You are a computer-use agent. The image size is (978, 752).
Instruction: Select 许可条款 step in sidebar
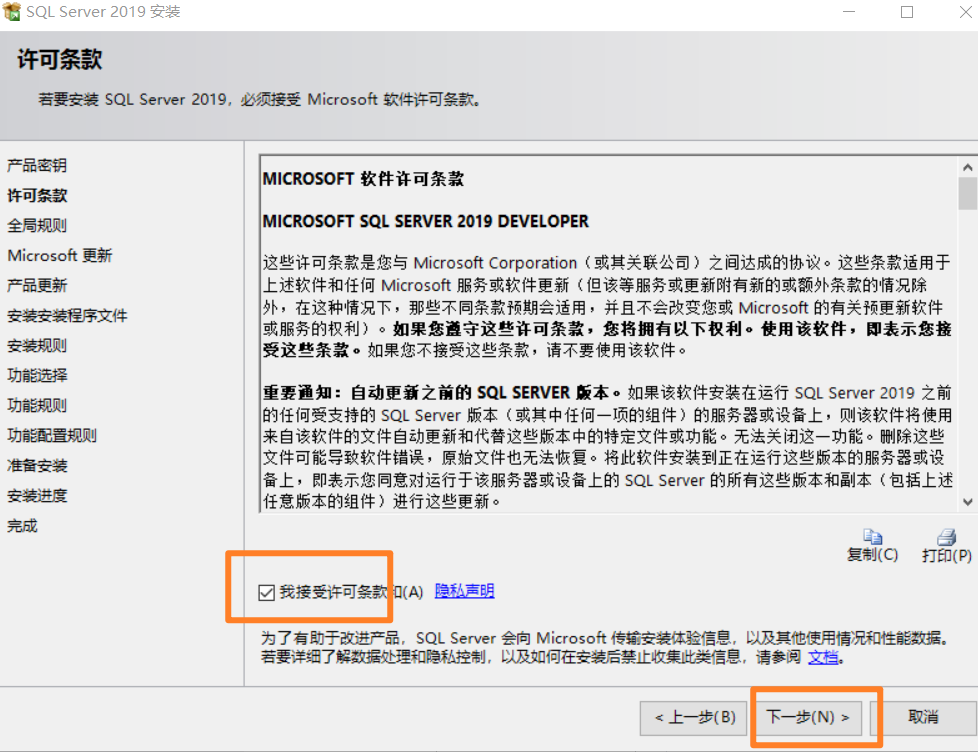(37, 195)
